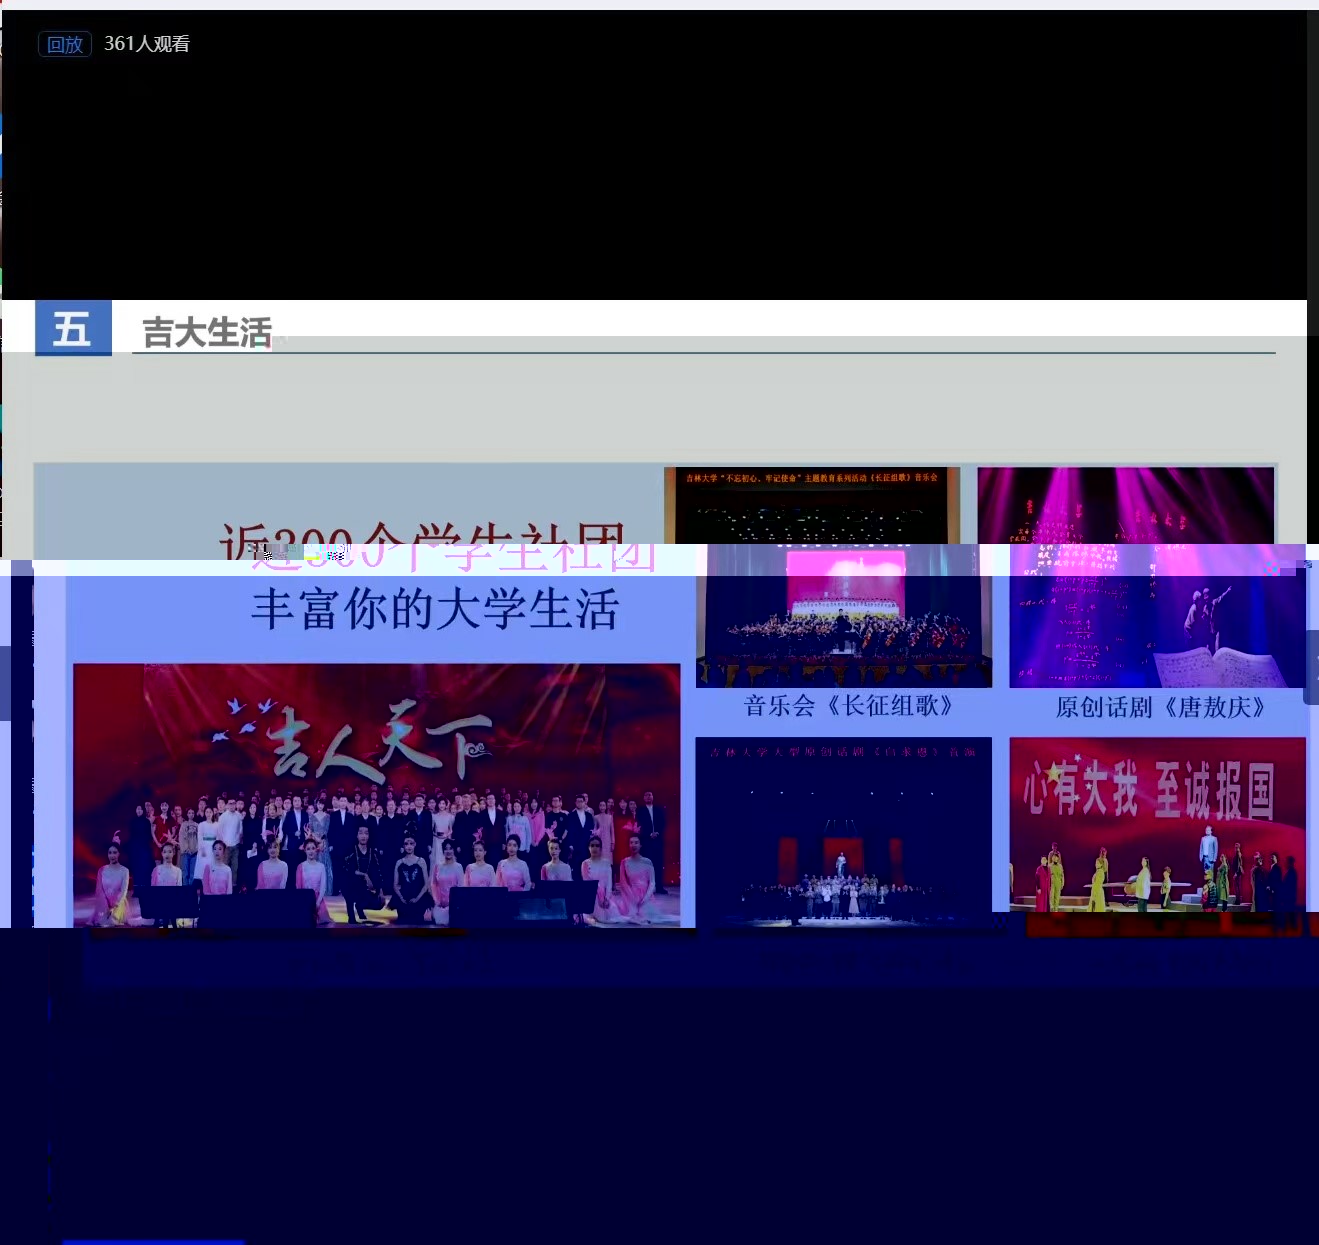Open the 心有大我 至诚报国 stage photo

(1157, 825)
